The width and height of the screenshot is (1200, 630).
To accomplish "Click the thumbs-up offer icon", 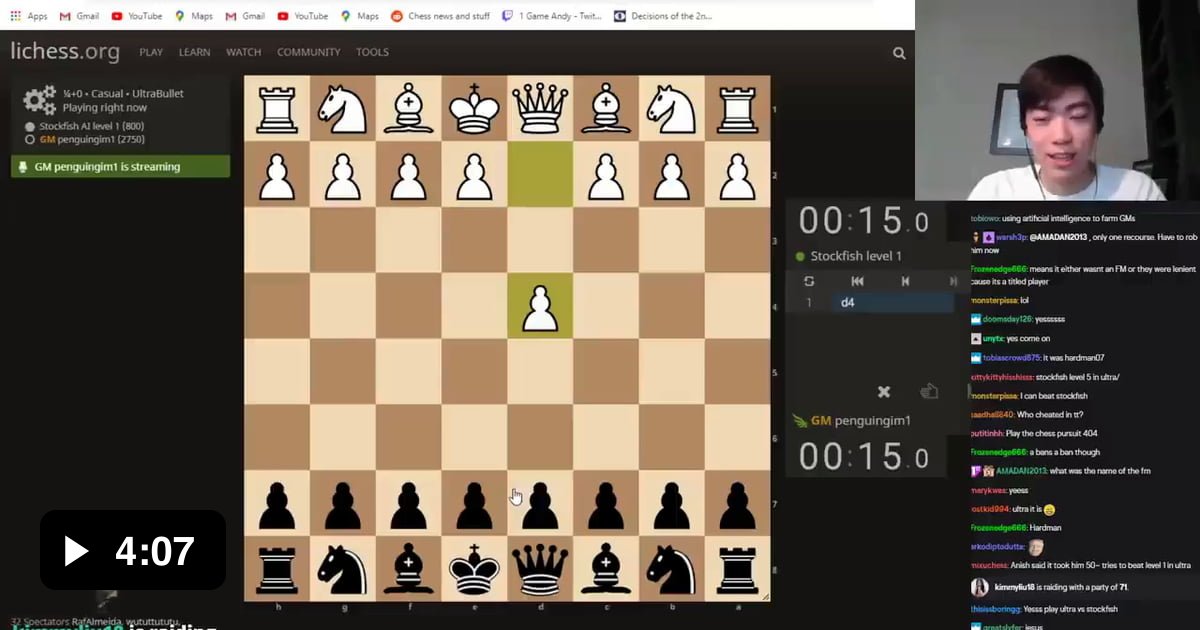I will tap(929, 393).
